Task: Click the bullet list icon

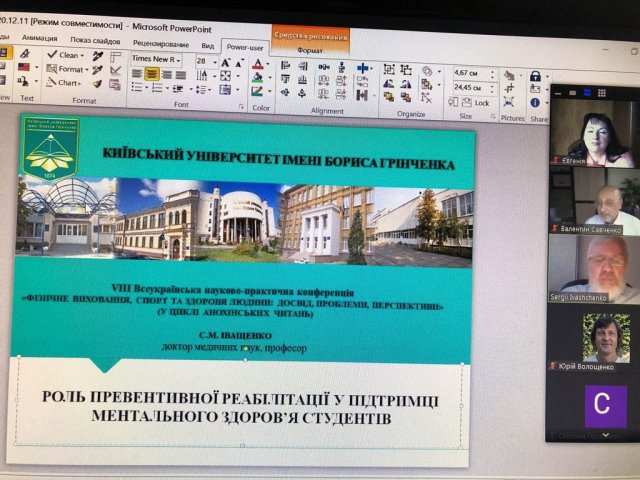Action: click(x=137, y=87)
